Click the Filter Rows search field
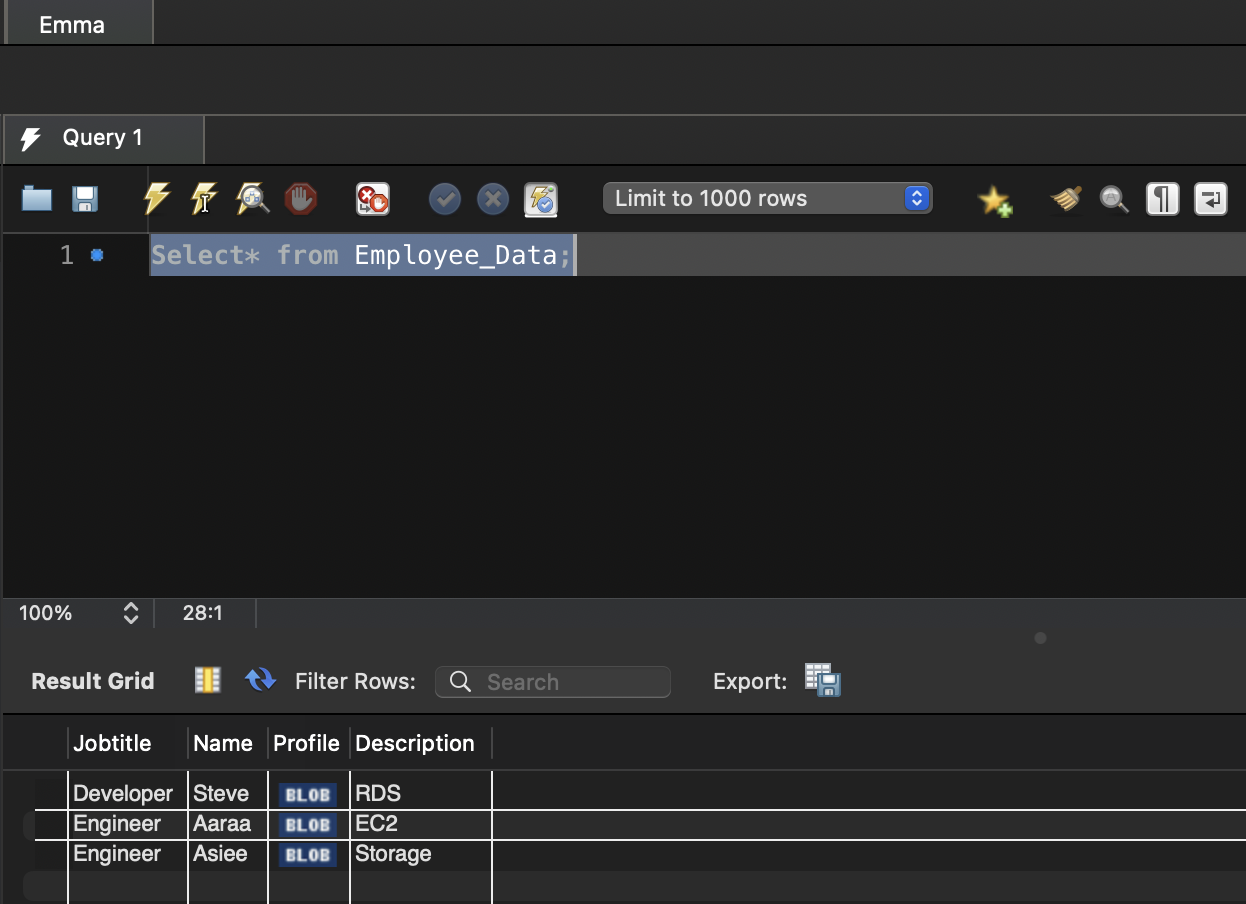Image resolution: width=1246 pixels, height=904 pixels. coord(553,681)
